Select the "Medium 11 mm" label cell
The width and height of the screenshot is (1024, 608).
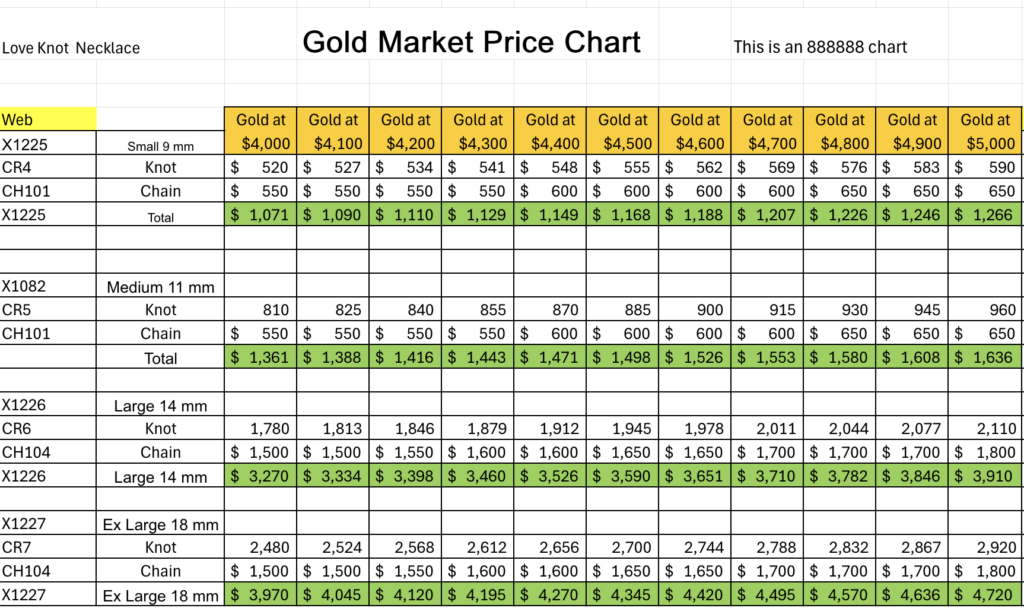coord(160,287)
